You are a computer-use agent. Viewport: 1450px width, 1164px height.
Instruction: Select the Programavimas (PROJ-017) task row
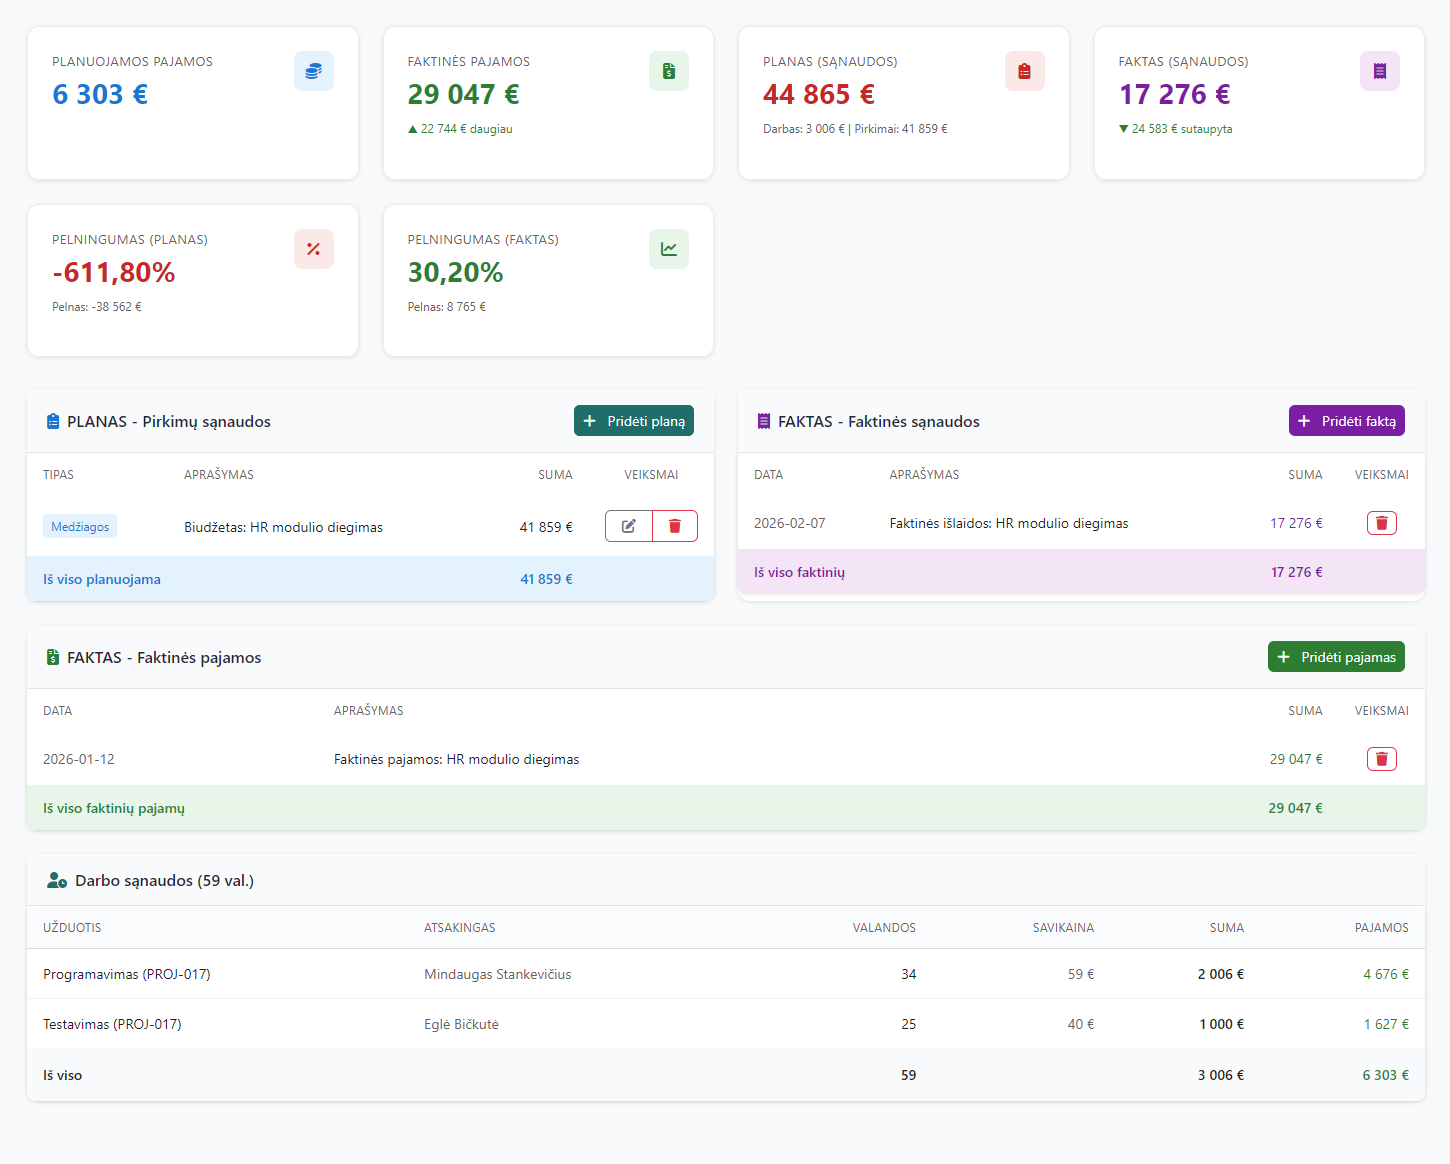pyautogui.click(x=127, y=974)
